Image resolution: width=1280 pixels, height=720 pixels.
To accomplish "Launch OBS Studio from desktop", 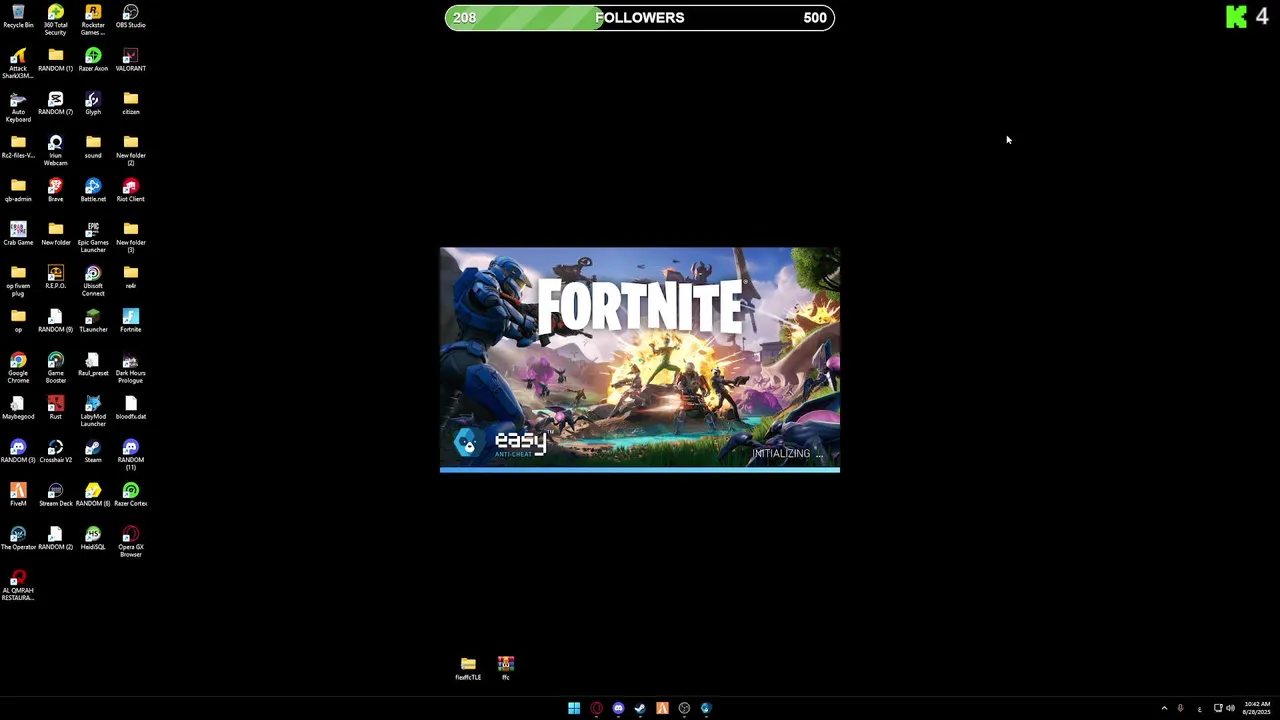I will (x=130, y=17).
